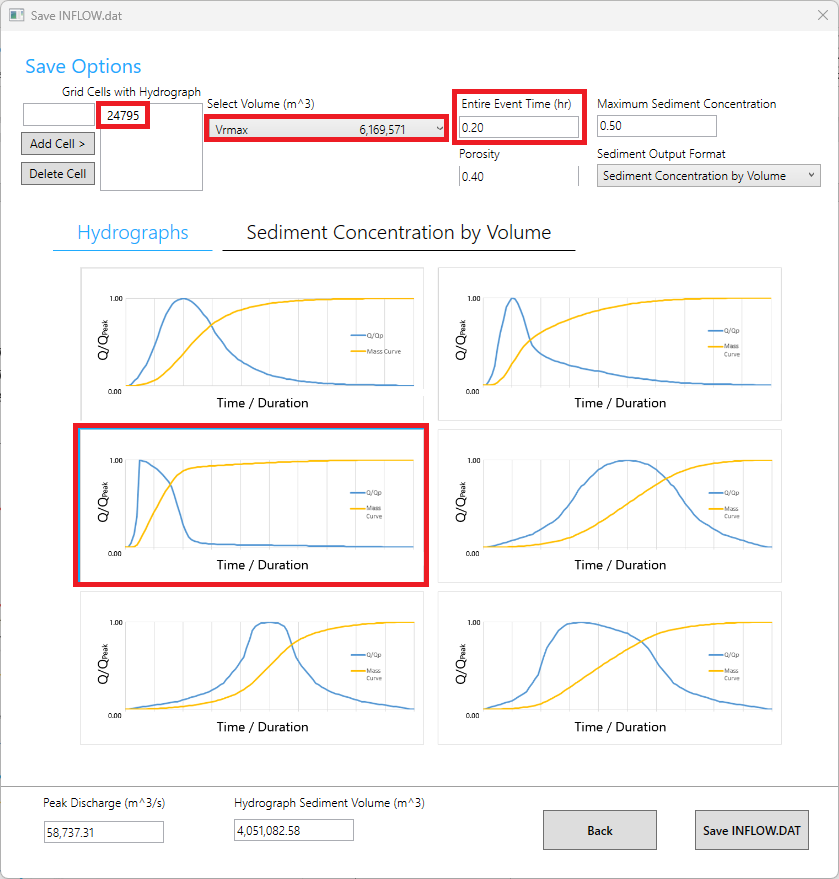839x879 pixels.
Task: Open Sediment Concentration by Volume tab
Action: [x=398, y=233]
